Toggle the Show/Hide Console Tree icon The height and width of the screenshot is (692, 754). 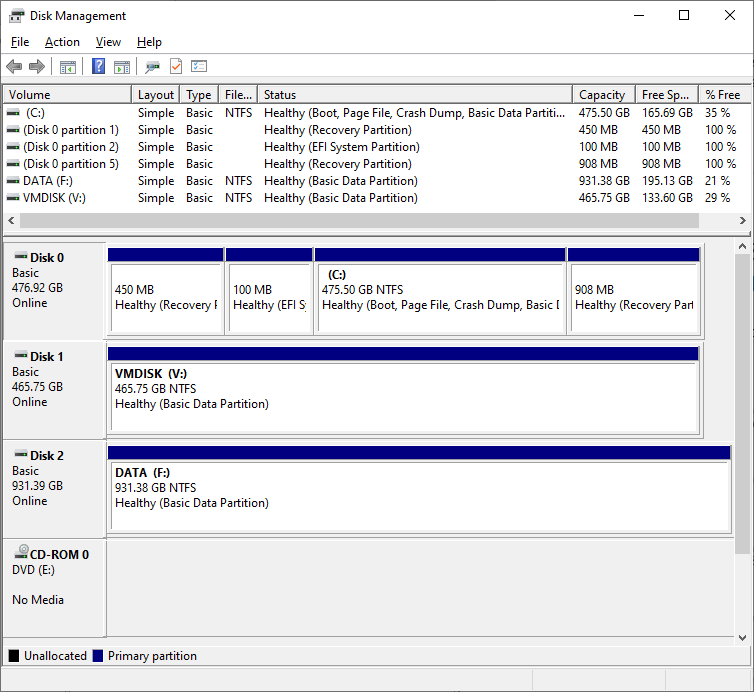pos(68,67)
